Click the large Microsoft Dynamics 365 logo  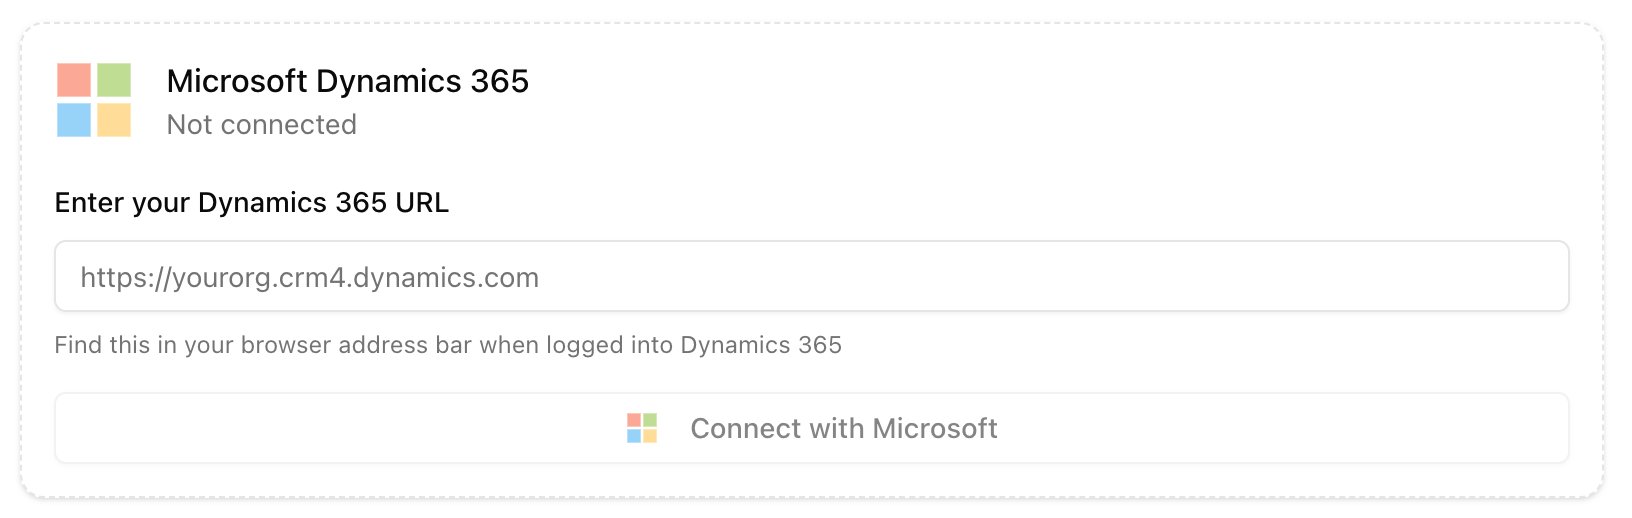click(x=94, y=100)
